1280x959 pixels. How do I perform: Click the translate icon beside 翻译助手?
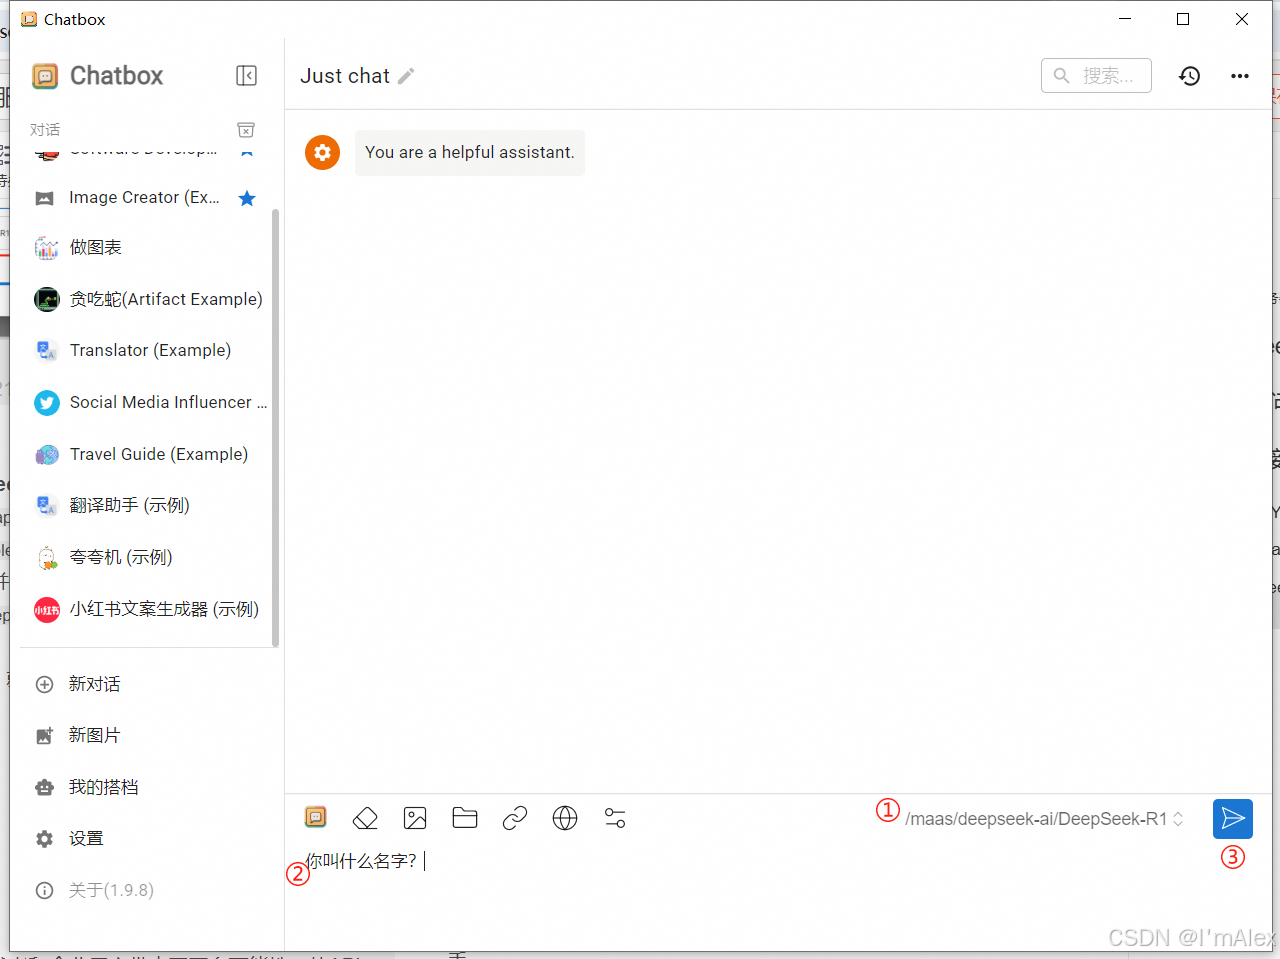point(47,506)
